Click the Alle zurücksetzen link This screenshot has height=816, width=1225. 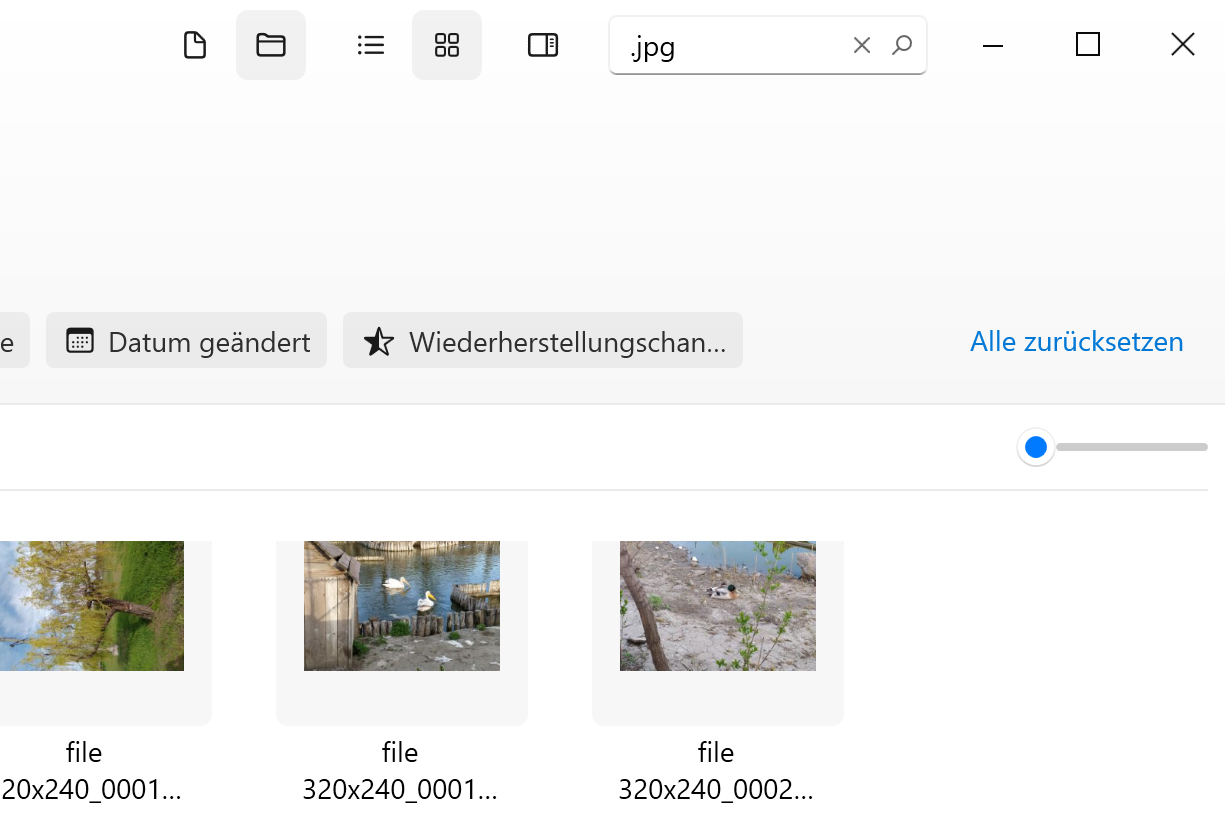[1076, 341]
